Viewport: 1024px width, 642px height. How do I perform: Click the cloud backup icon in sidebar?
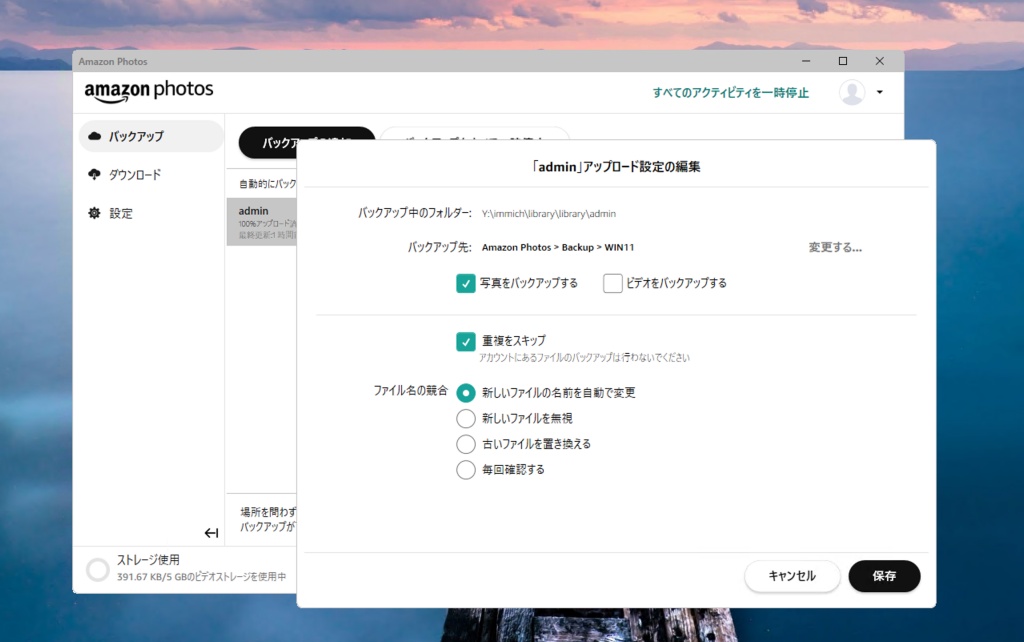pos(95,136)
